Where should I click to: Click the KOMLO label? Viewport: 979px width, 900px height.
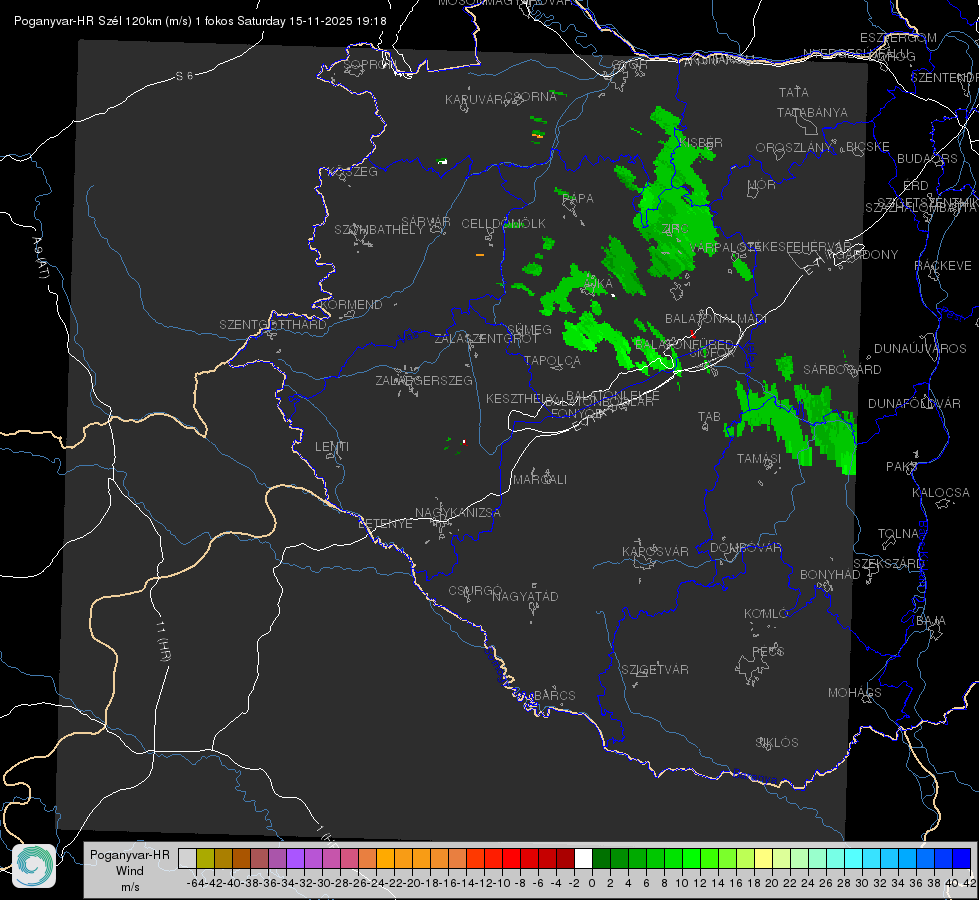pos(766,614)
